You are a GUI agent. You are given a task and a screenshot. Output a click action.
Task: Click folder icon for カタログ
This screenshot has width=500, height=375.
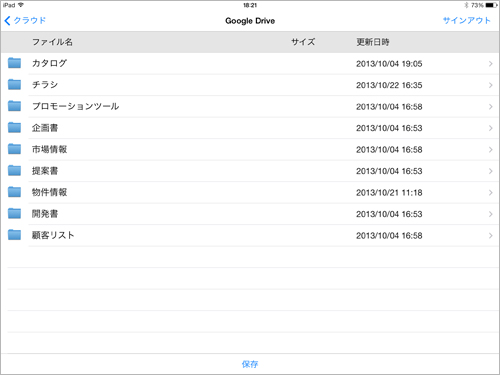(x=14, y=63)
